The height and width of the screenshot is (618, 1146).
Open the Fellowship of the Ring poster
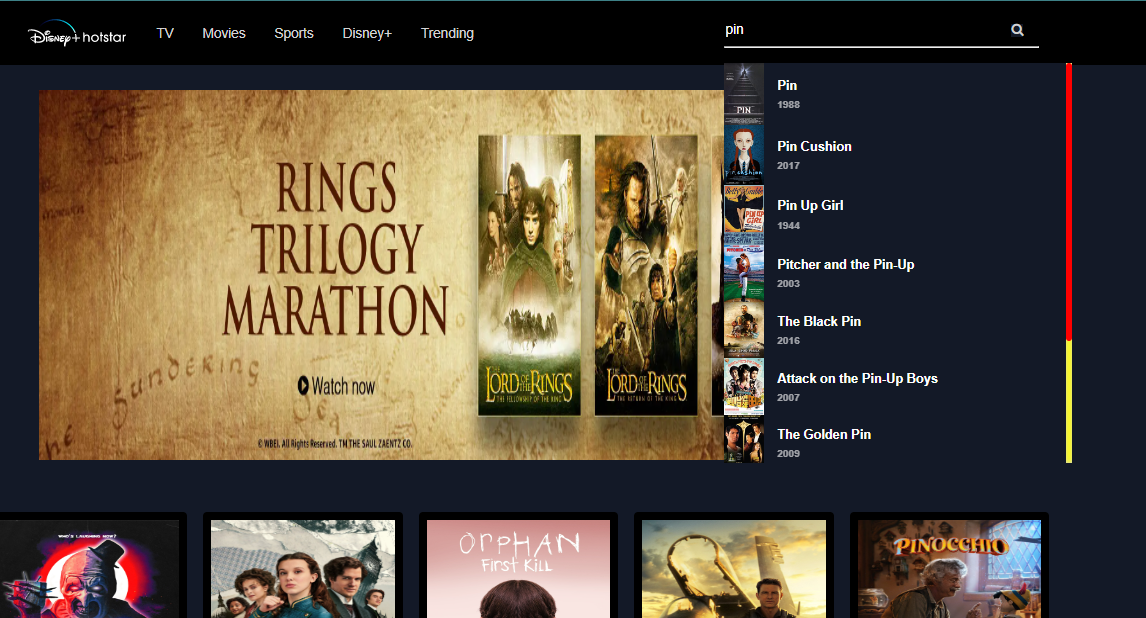[529, 275]
